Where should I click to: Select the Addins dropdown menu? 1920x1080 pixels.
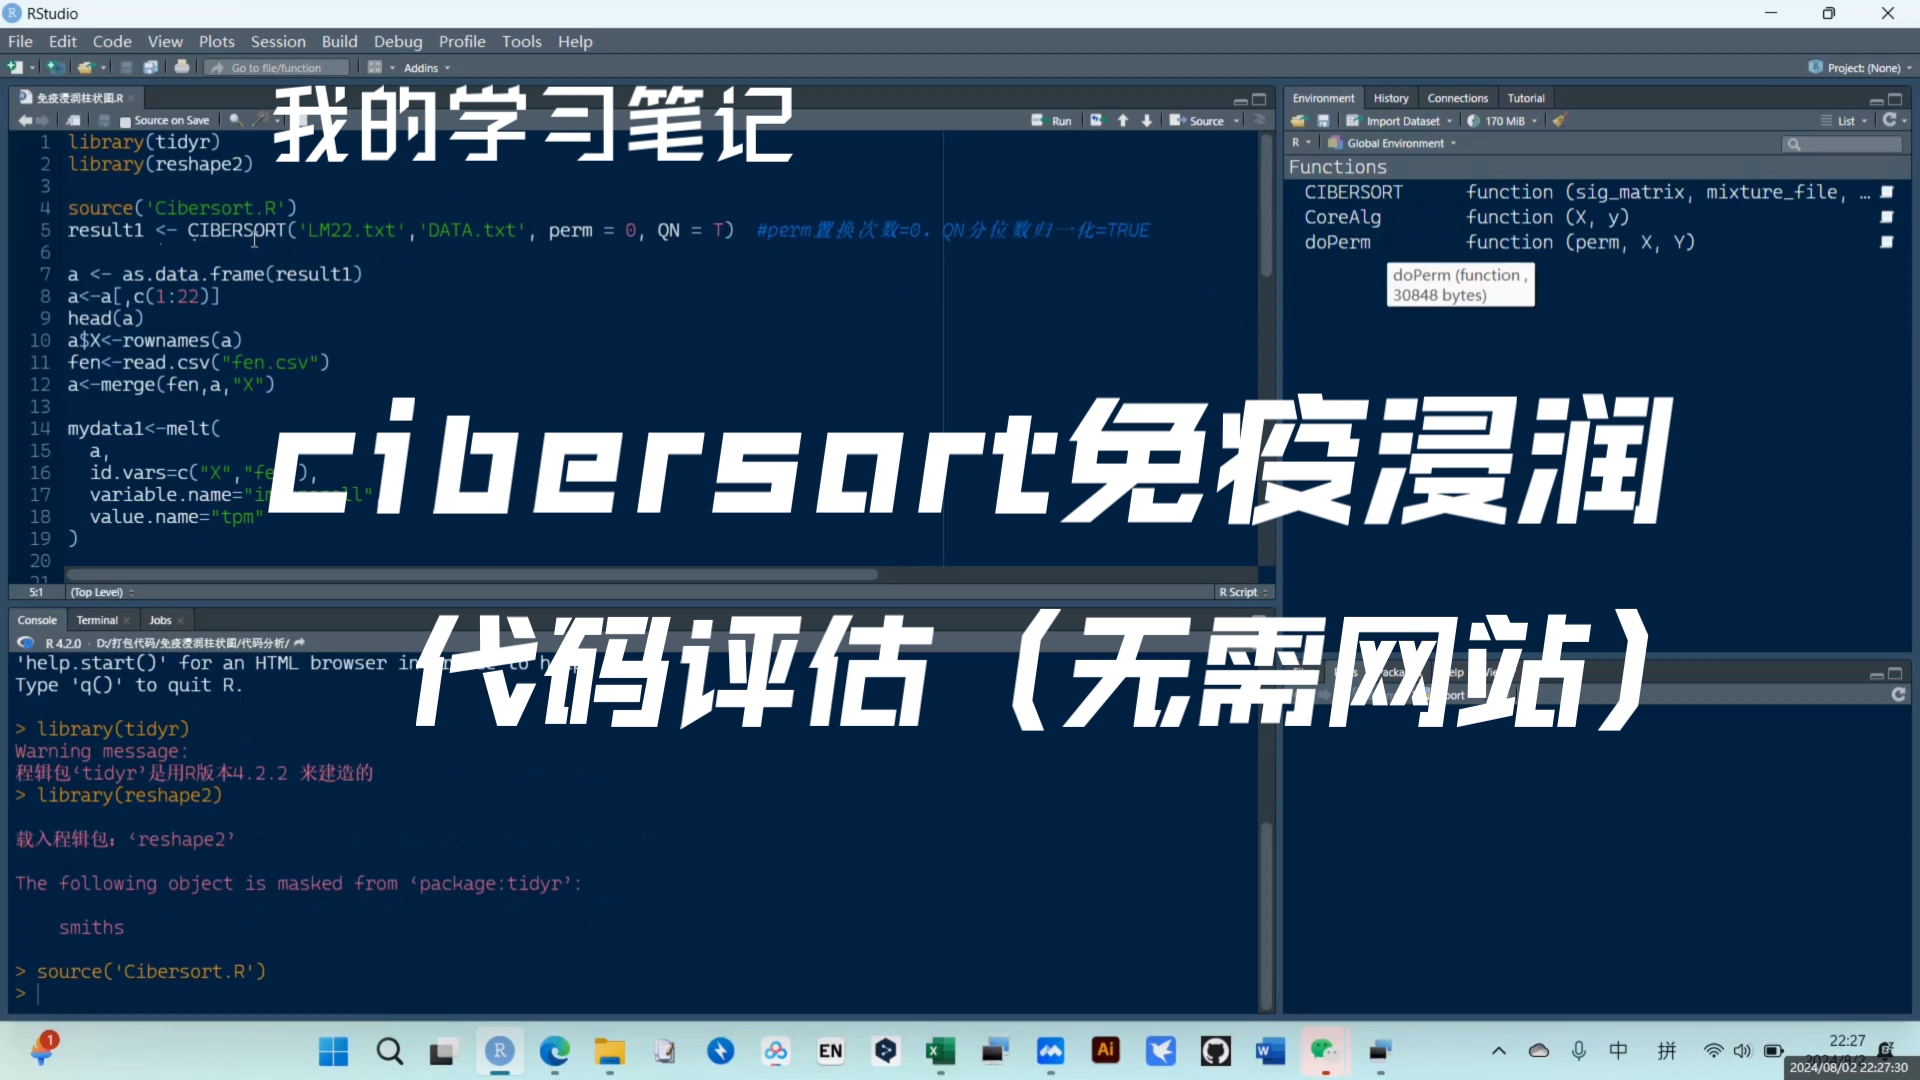pos(422,67)
